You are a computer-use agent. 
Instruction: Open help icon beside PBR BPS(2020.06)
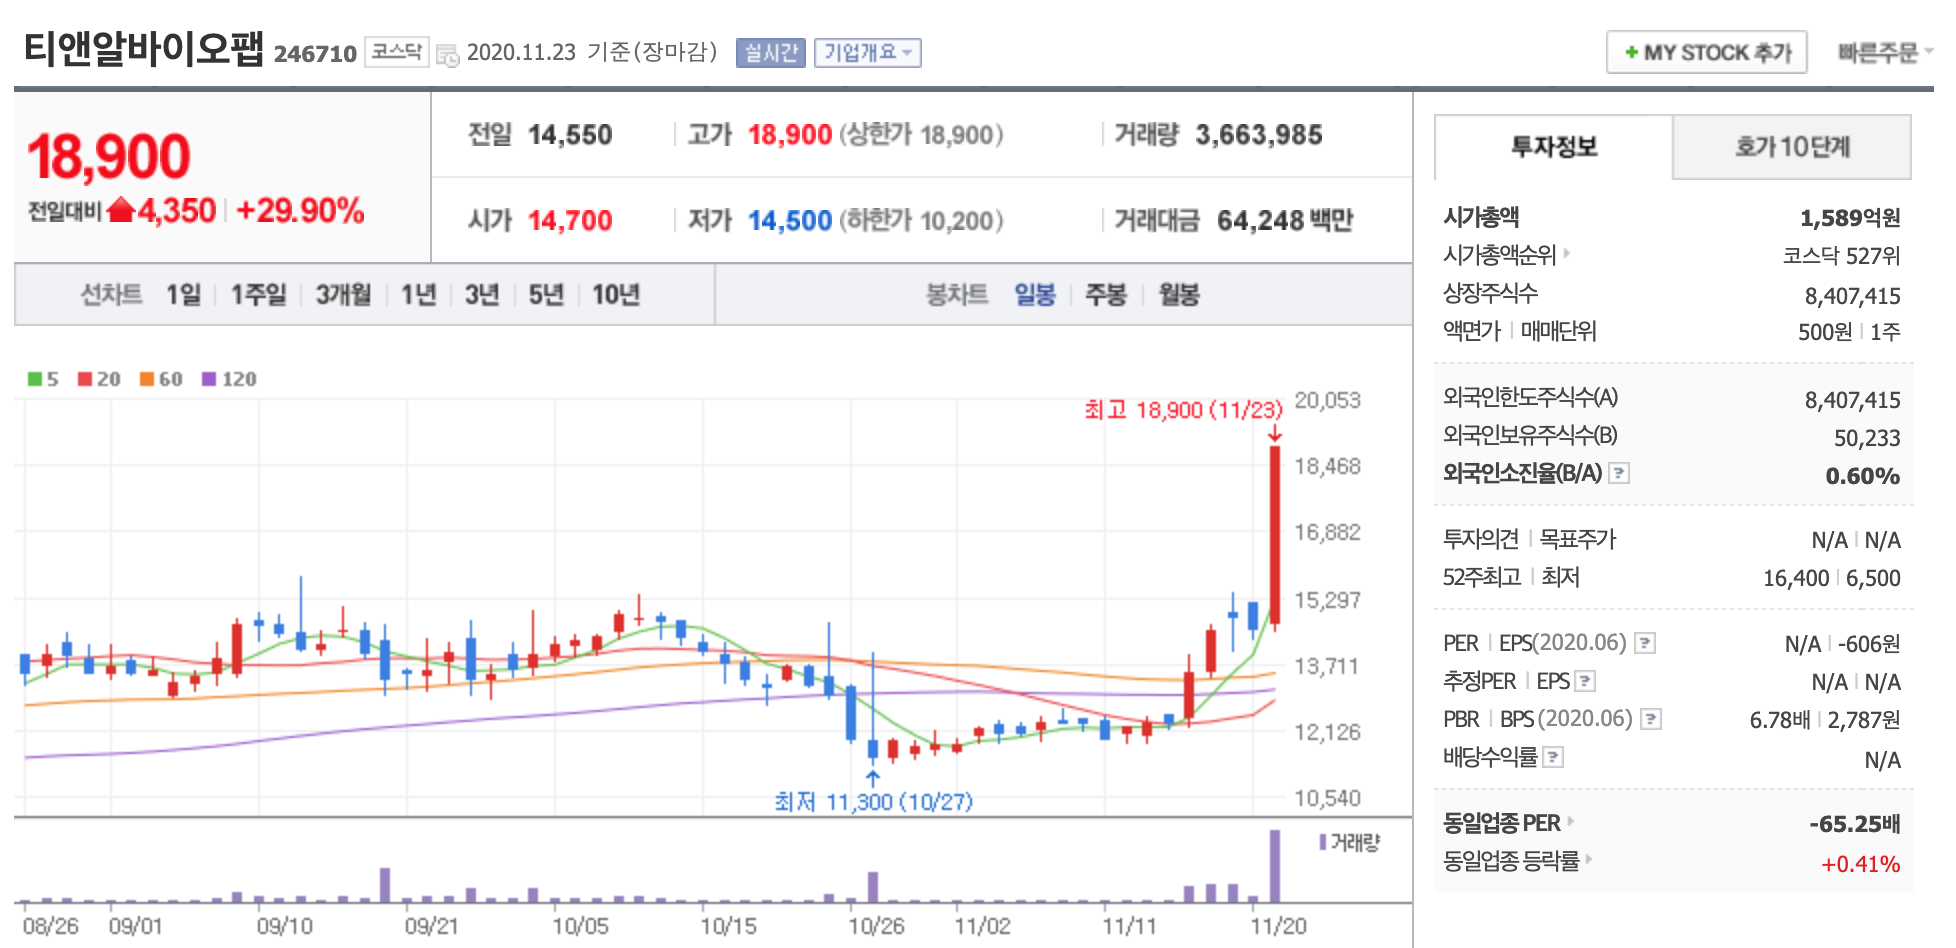point(1651,719)
